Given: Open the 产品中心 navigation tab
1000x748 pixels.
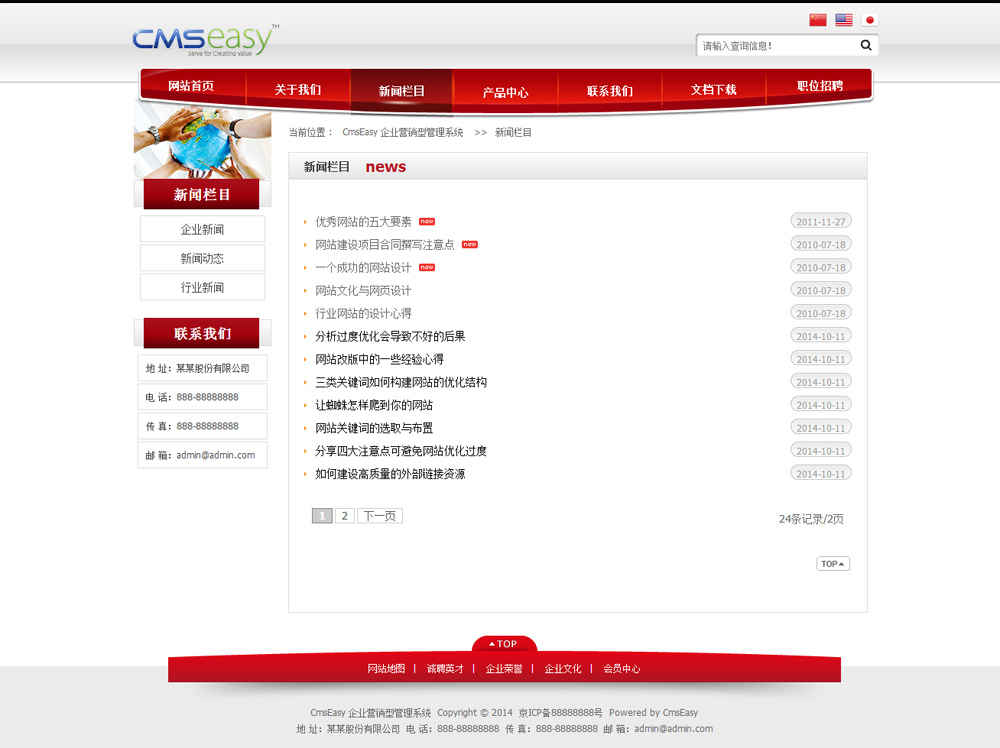Looking at the screenshot, I should (x=505, y=92).
